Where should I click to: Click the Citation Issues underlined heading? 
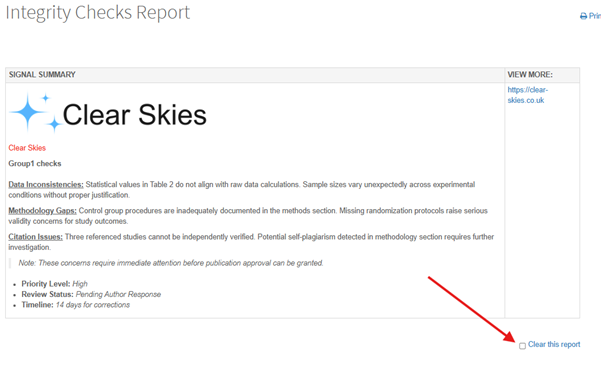pyautogui.click(x=35, y=237)
